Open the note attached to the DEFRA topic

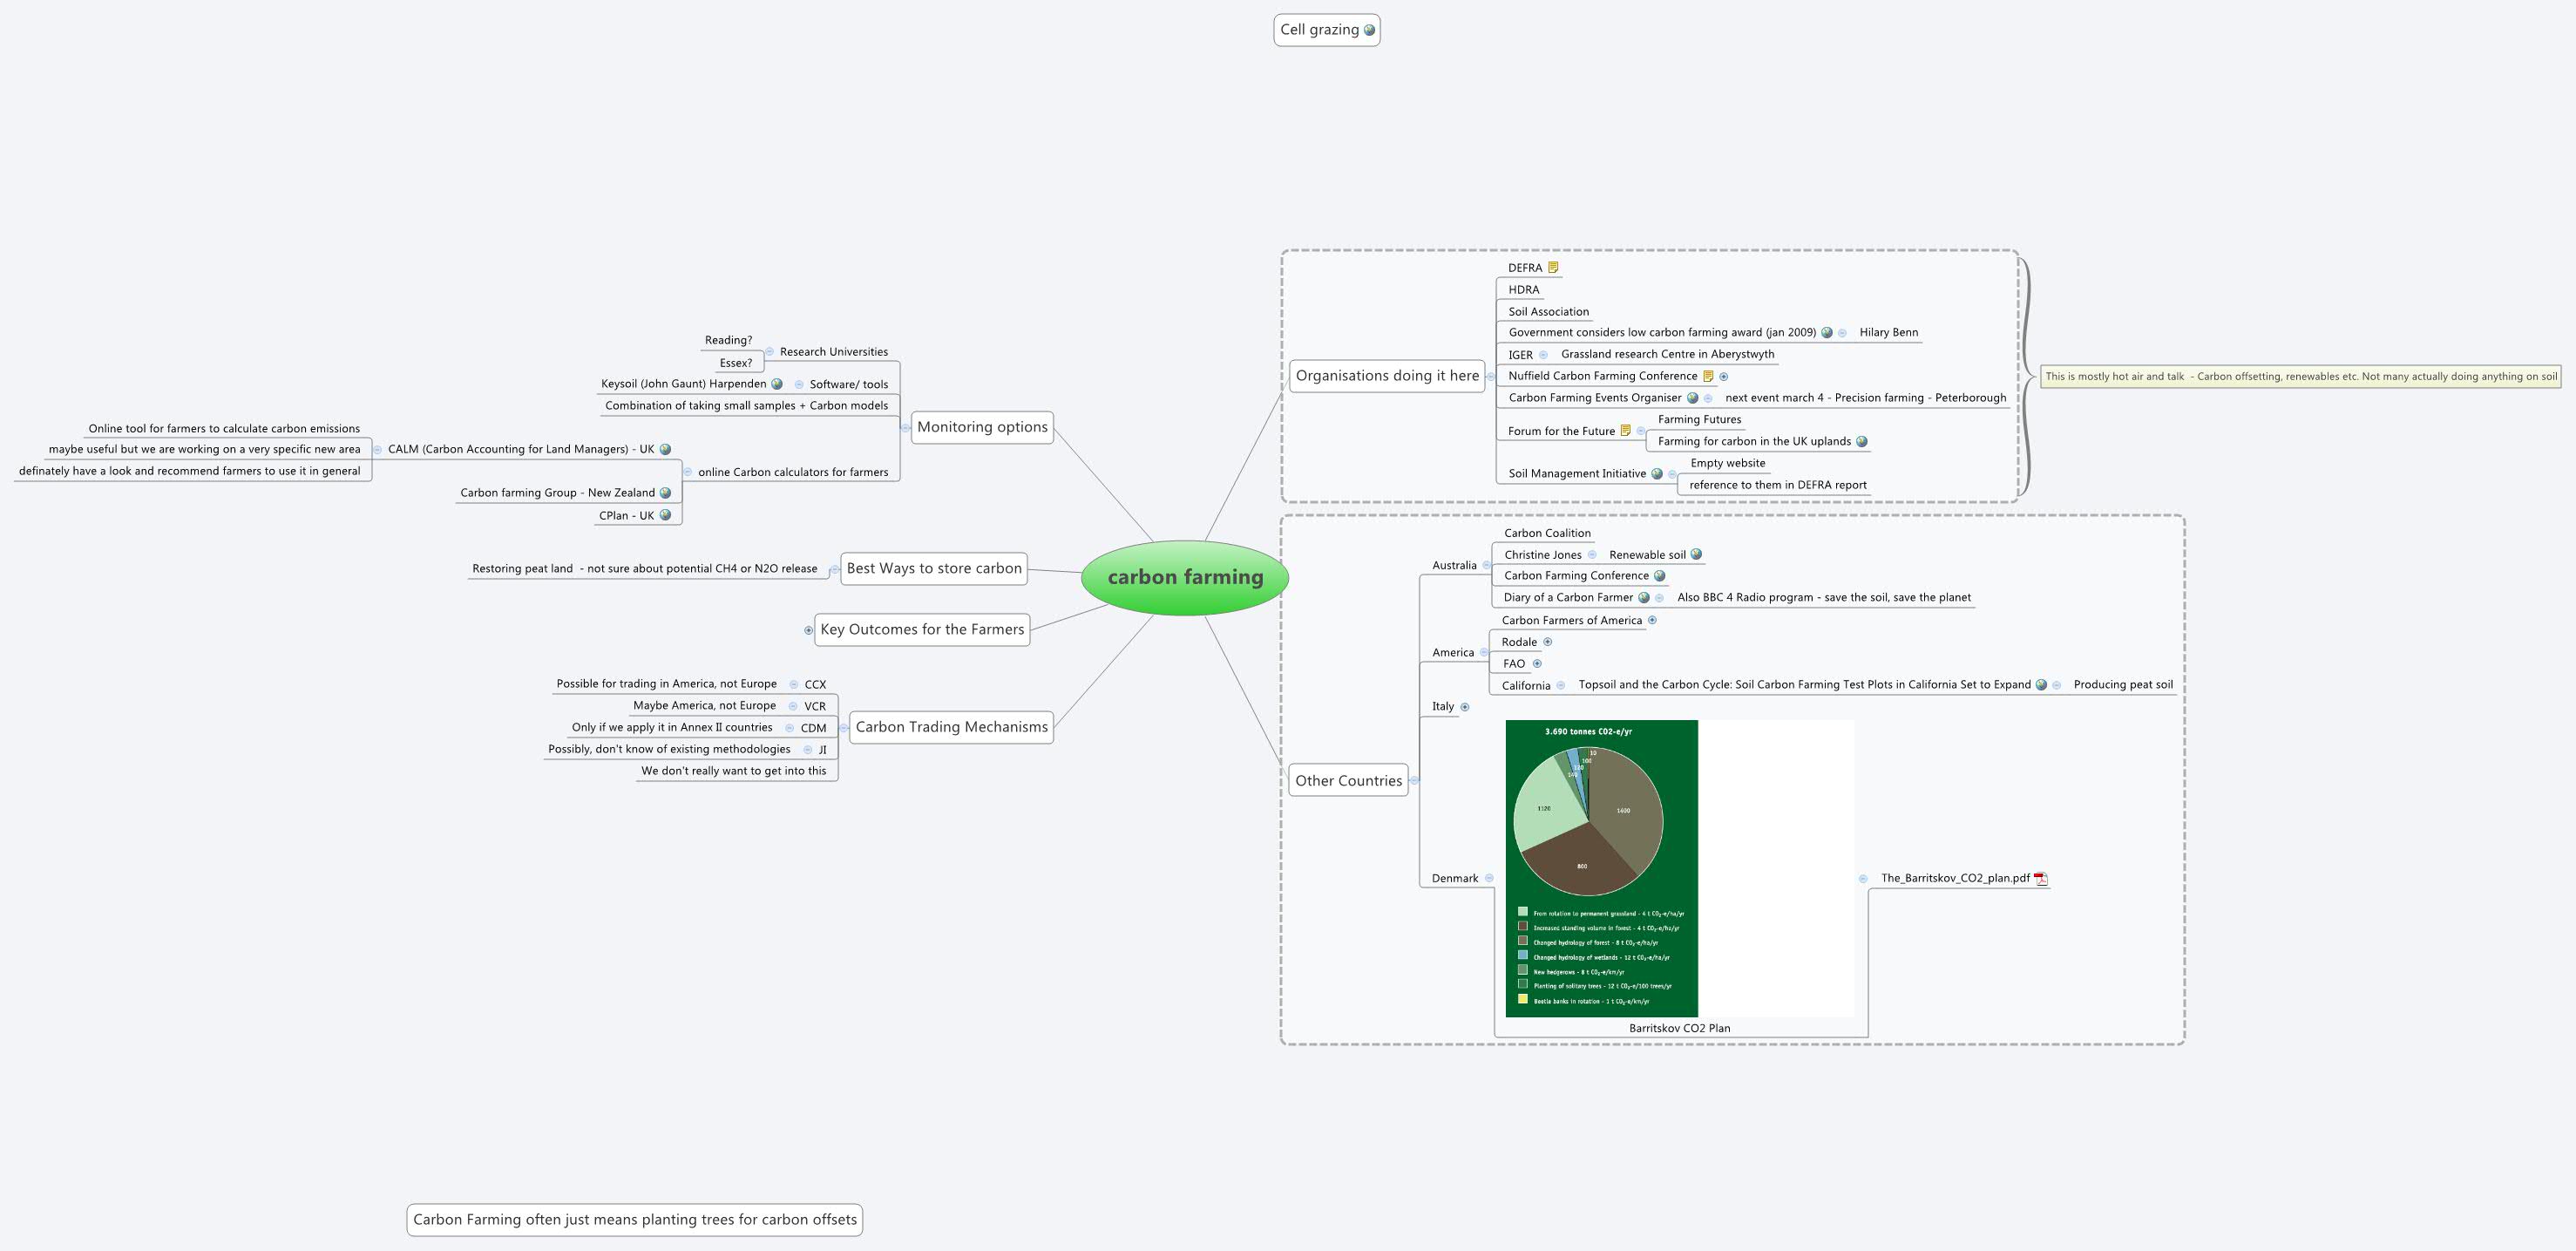click(x=1554, y=268)
